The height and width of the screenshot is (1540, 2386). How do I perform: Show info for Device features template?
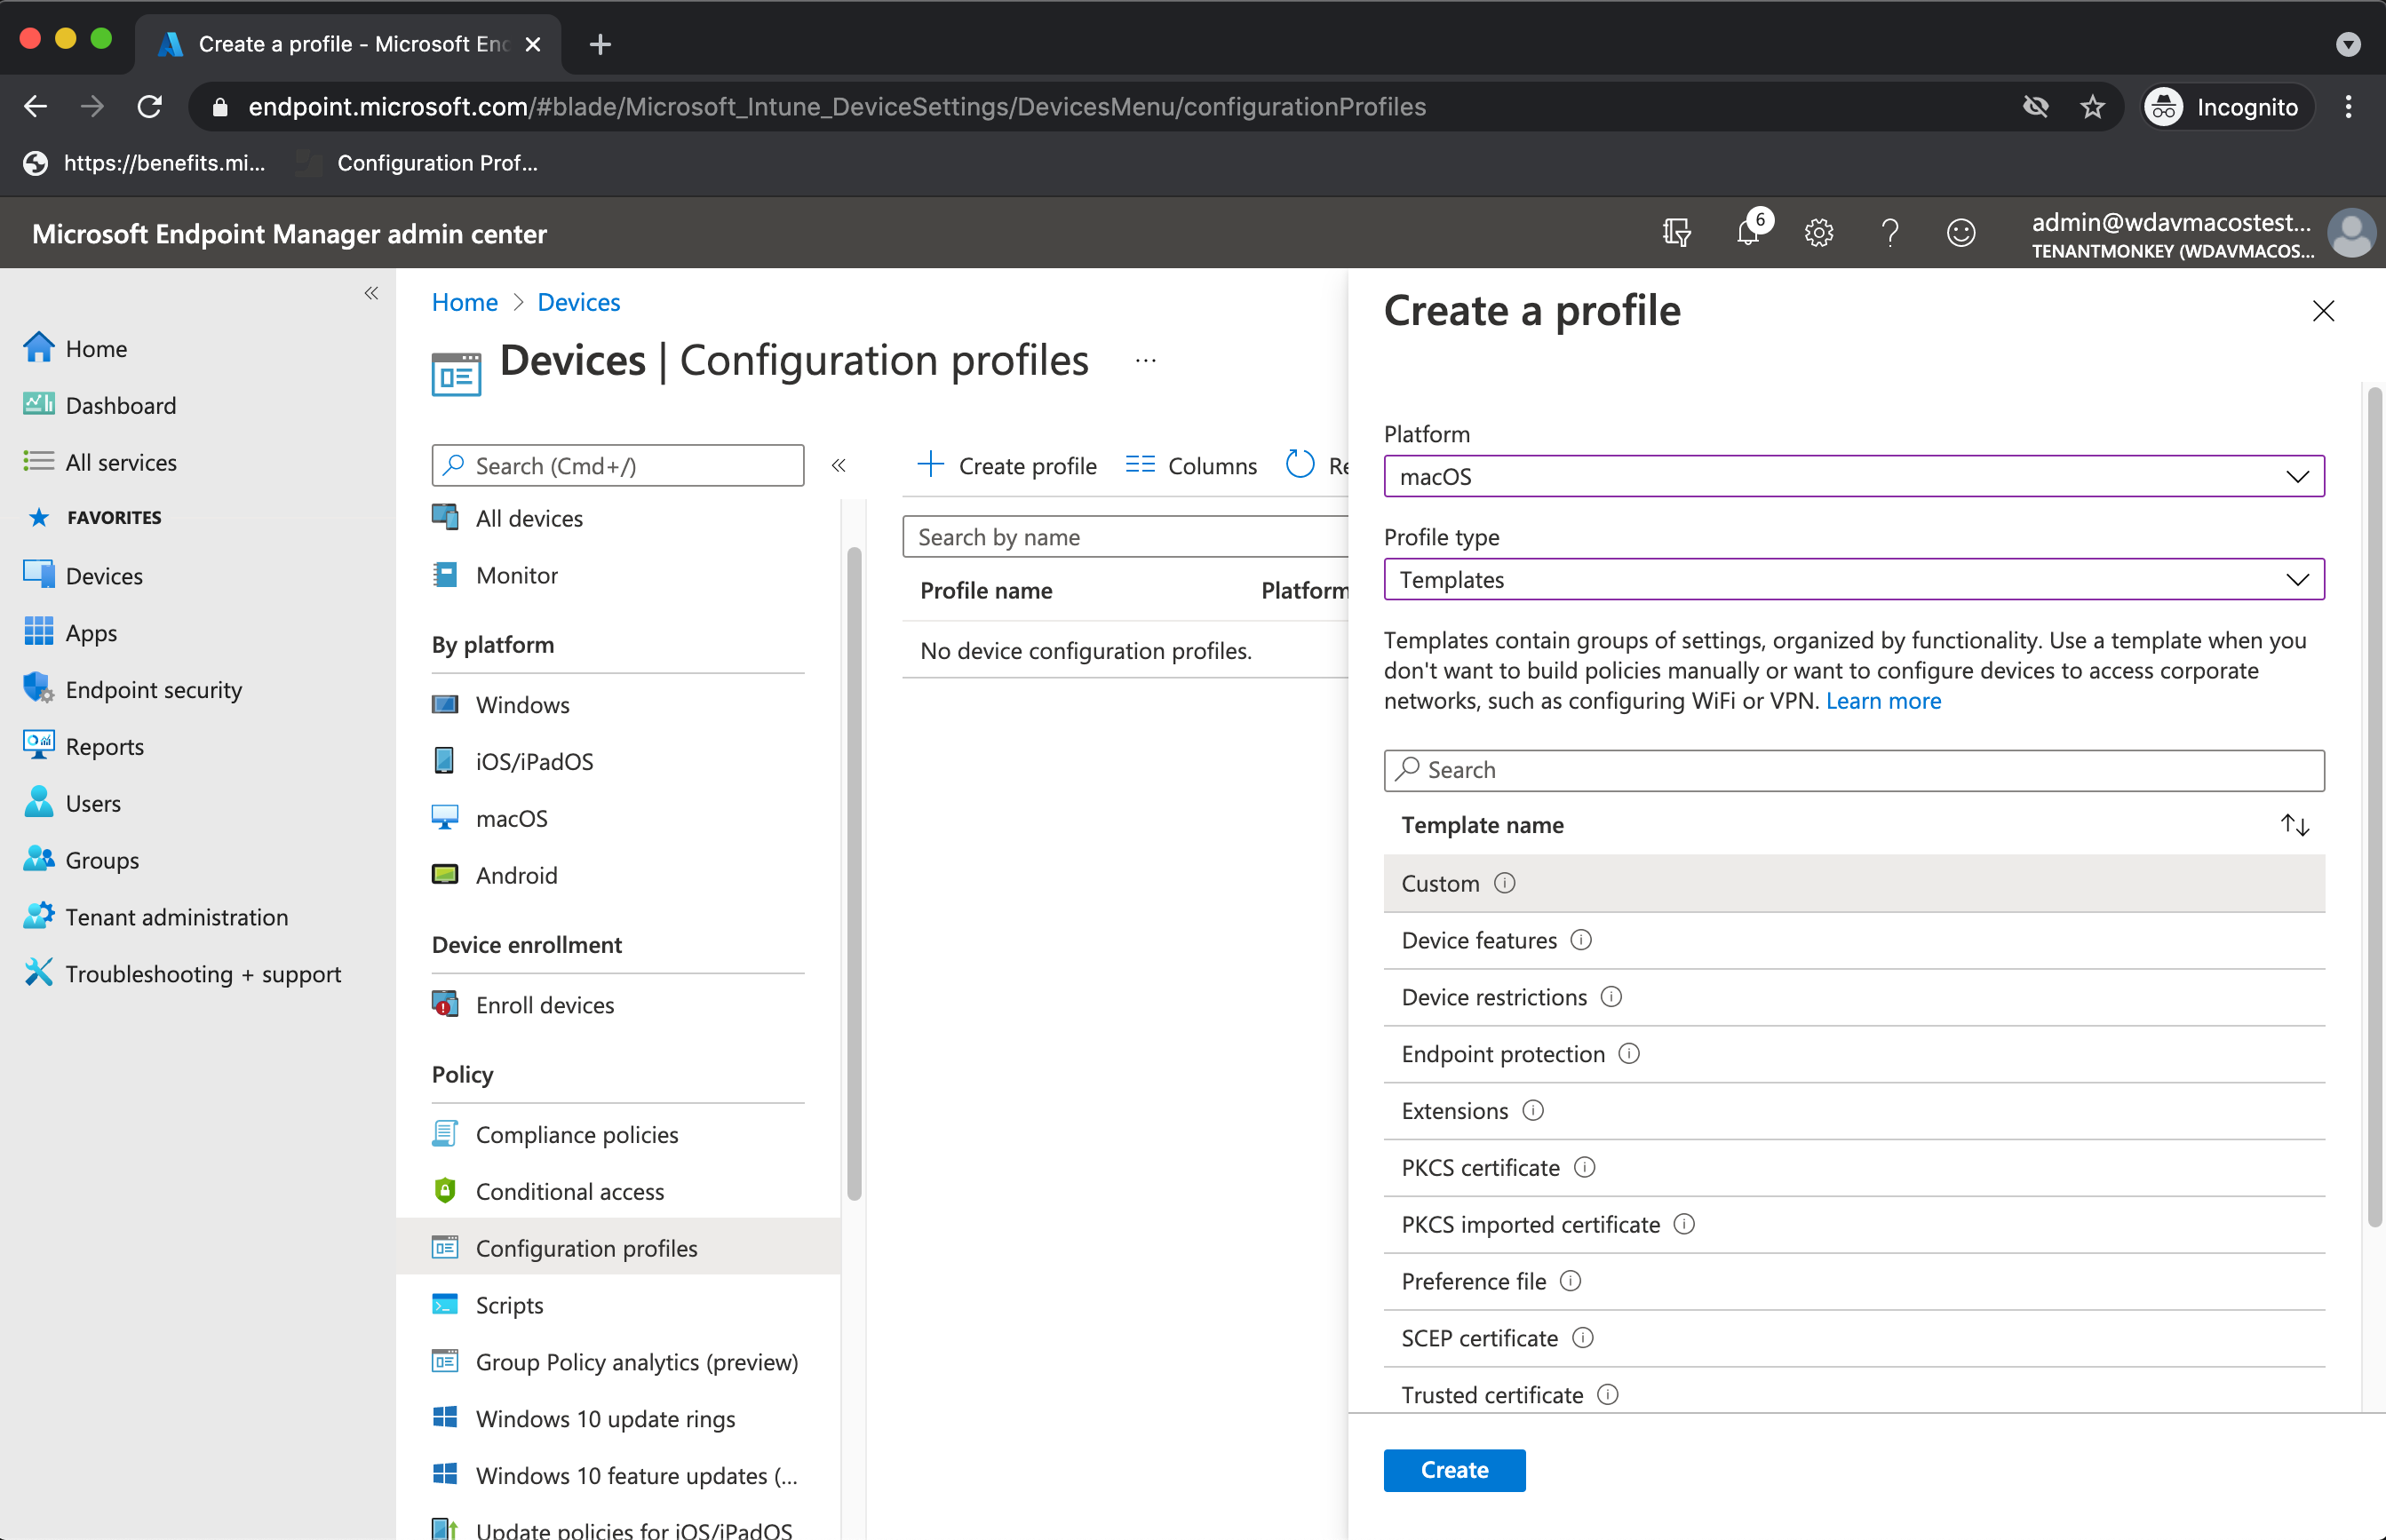coord(1581,940)
